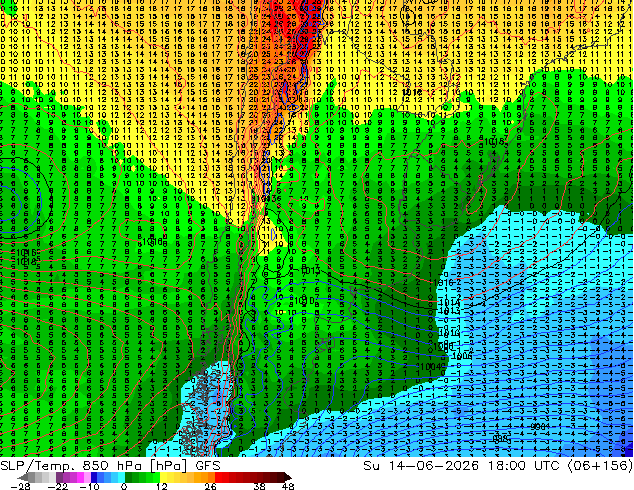Pick the dark blue legend swatch
The width and height of the screenshot is (634, 490).
pyautogui.click(x=94, y=477)
